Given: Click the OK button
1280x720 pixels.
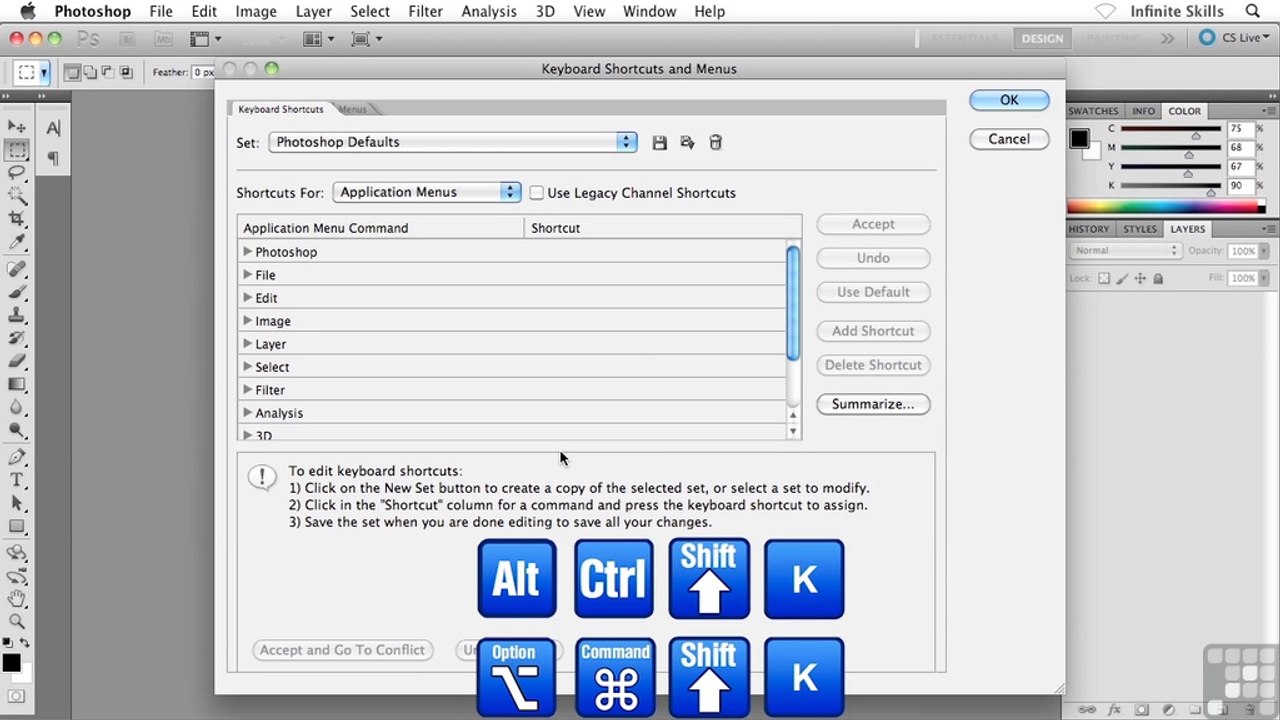Looking at the screenshot, I should tap(1009, 100).
